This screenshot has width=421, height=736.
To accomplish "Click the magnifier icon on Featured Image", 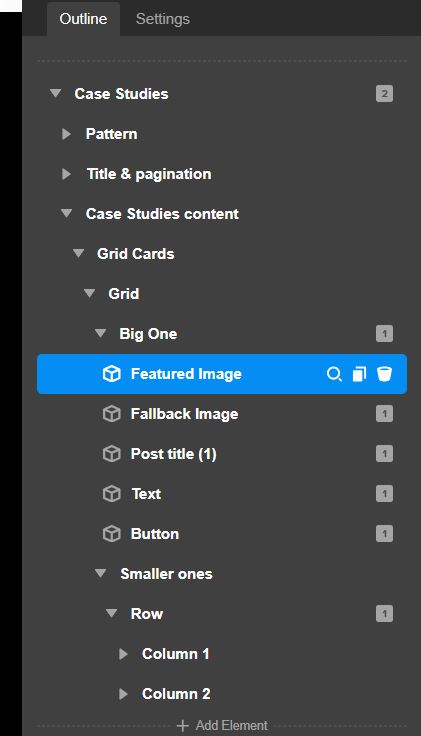I will click(x=334, y=374).
